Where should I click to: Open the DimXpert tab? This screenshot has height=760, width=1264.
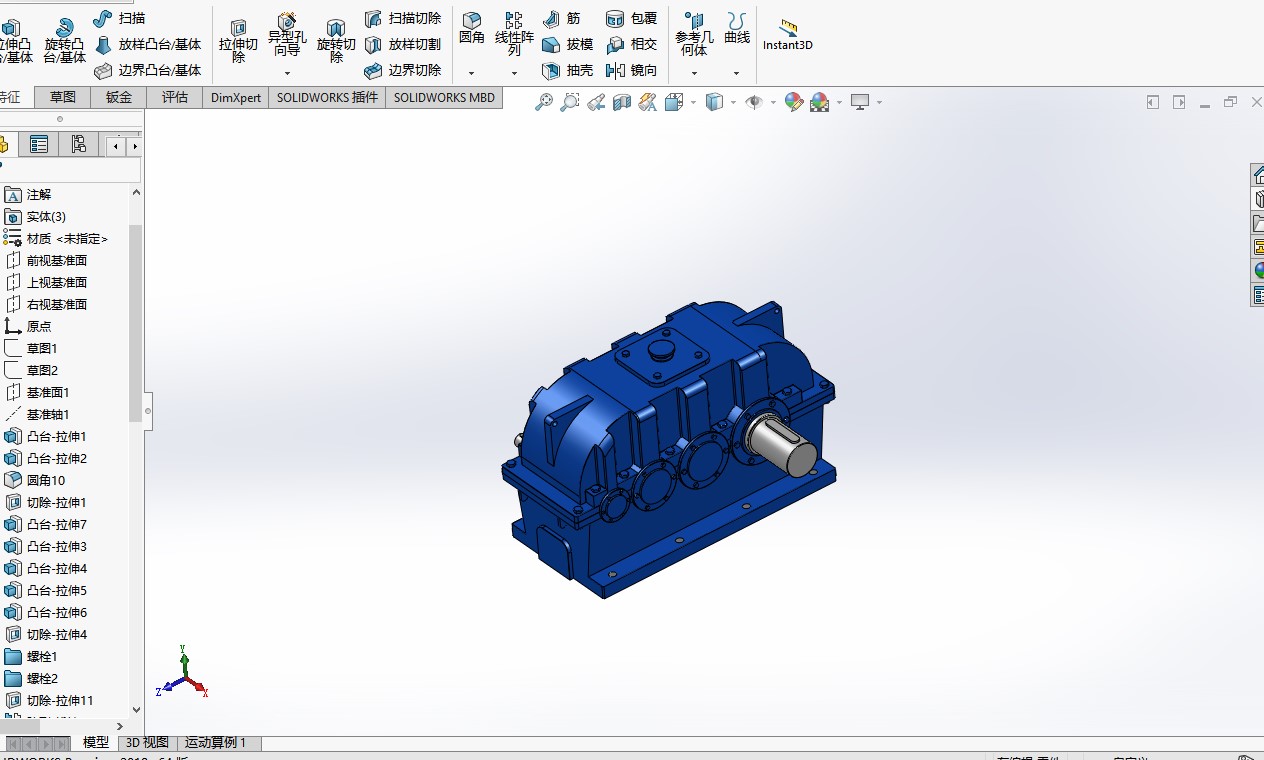(236, 97)
